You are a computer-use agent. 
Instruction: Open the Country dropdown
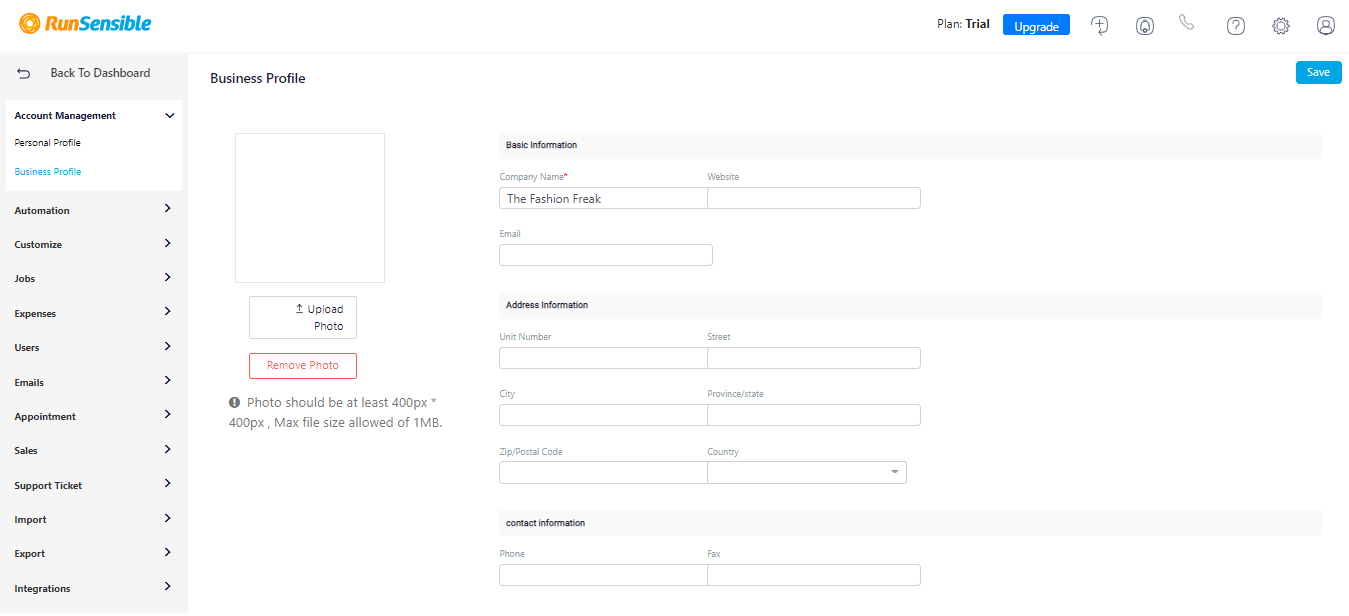point(807,472)
